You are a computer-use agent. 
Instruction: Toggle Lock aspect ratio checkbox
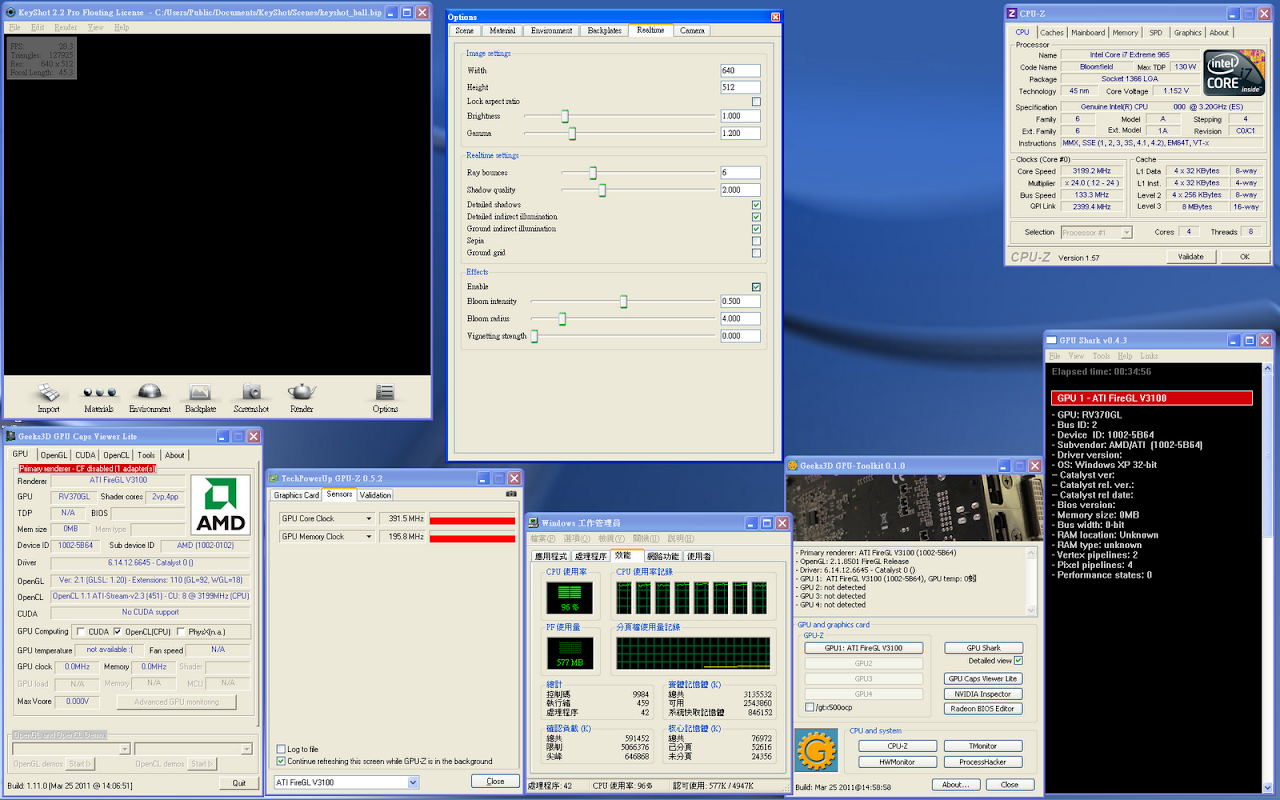click(x=756, y=102)
